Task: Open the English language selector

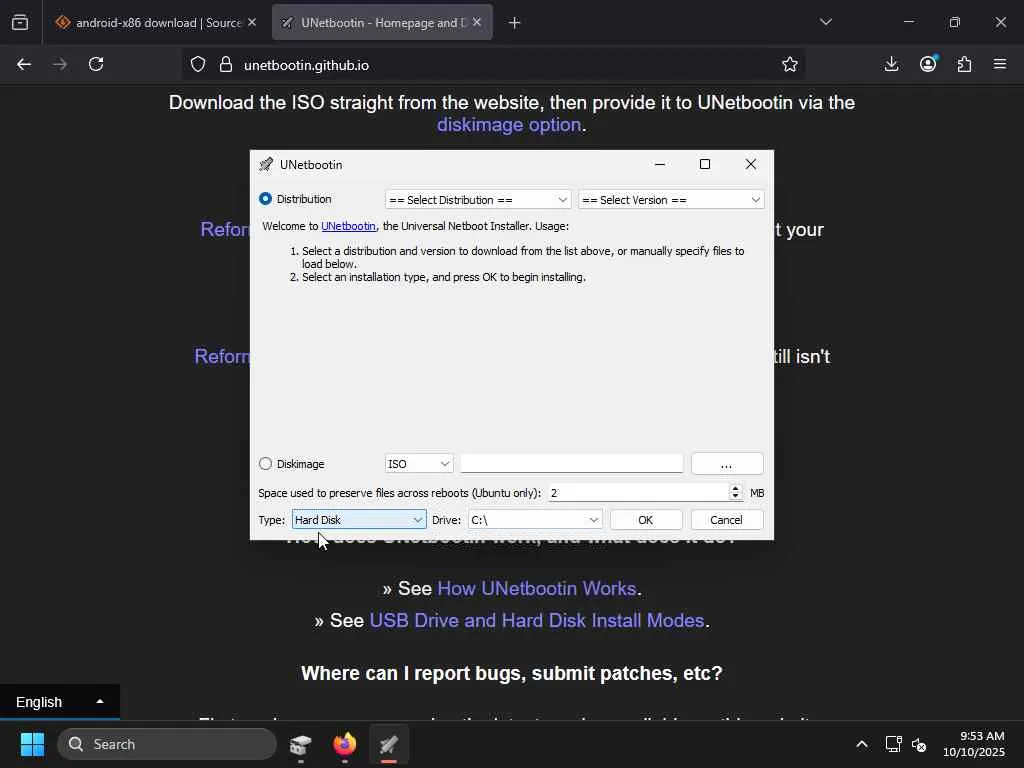Action: (x=59, y=702)
